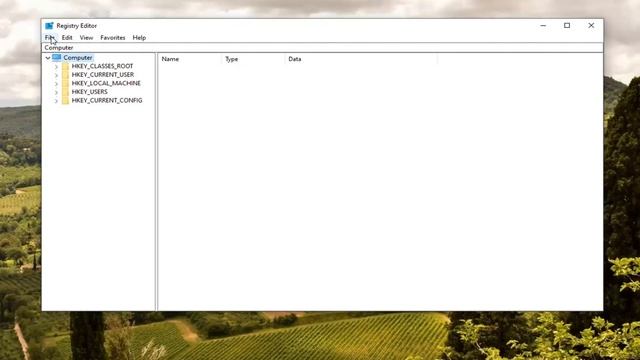The image size is (640, 360).
Task: Minimize the Registry Editor window
Action: pos(543,25)
